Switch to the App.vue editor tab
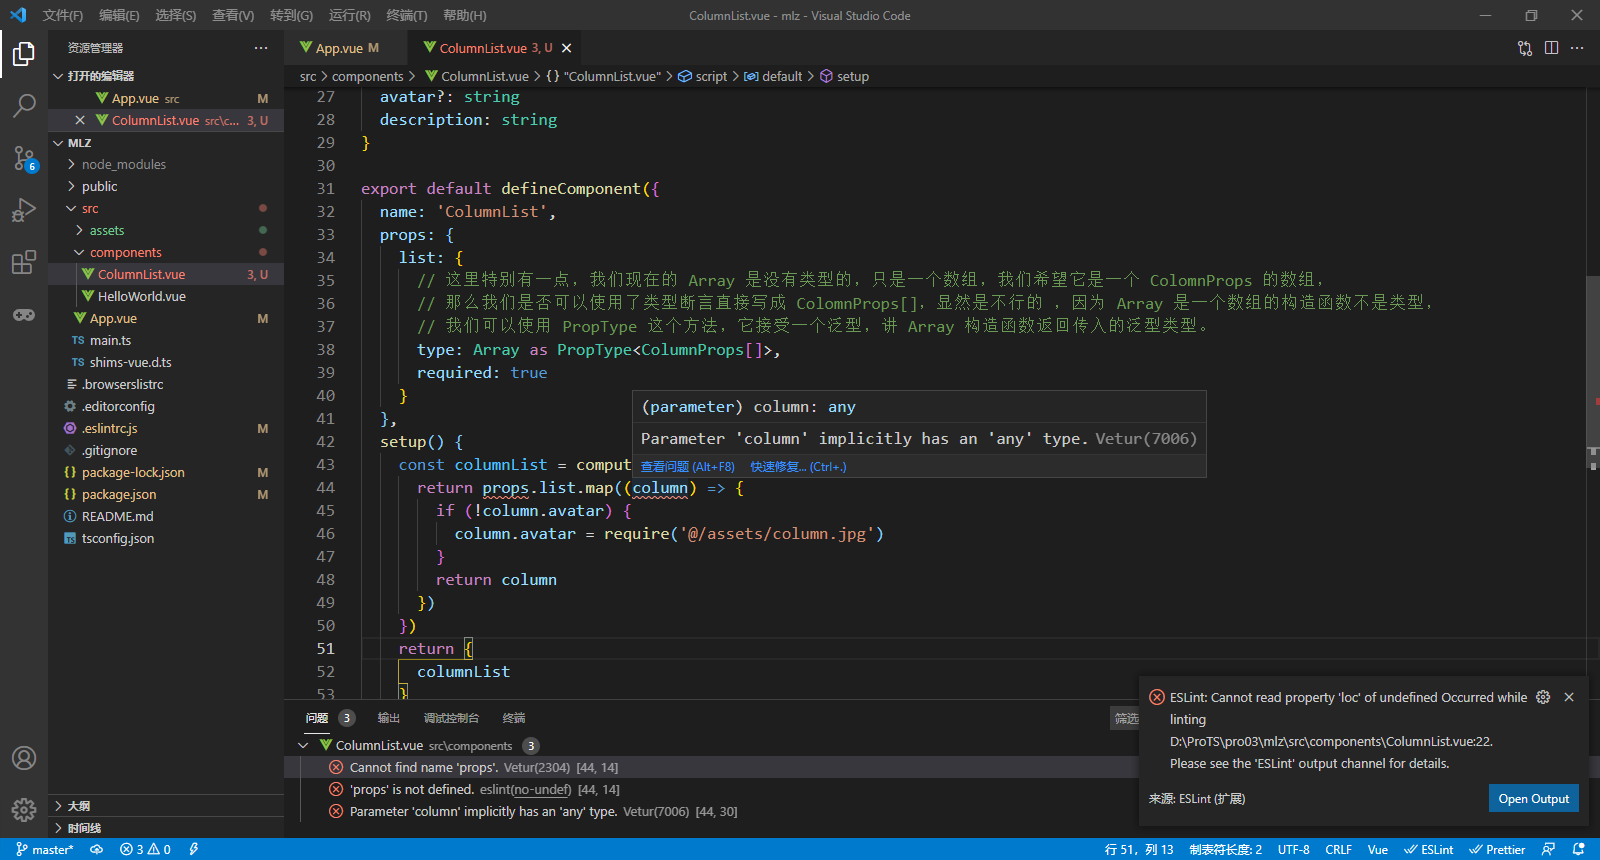The image size is (1600, 860). click(x=346, y=48)
